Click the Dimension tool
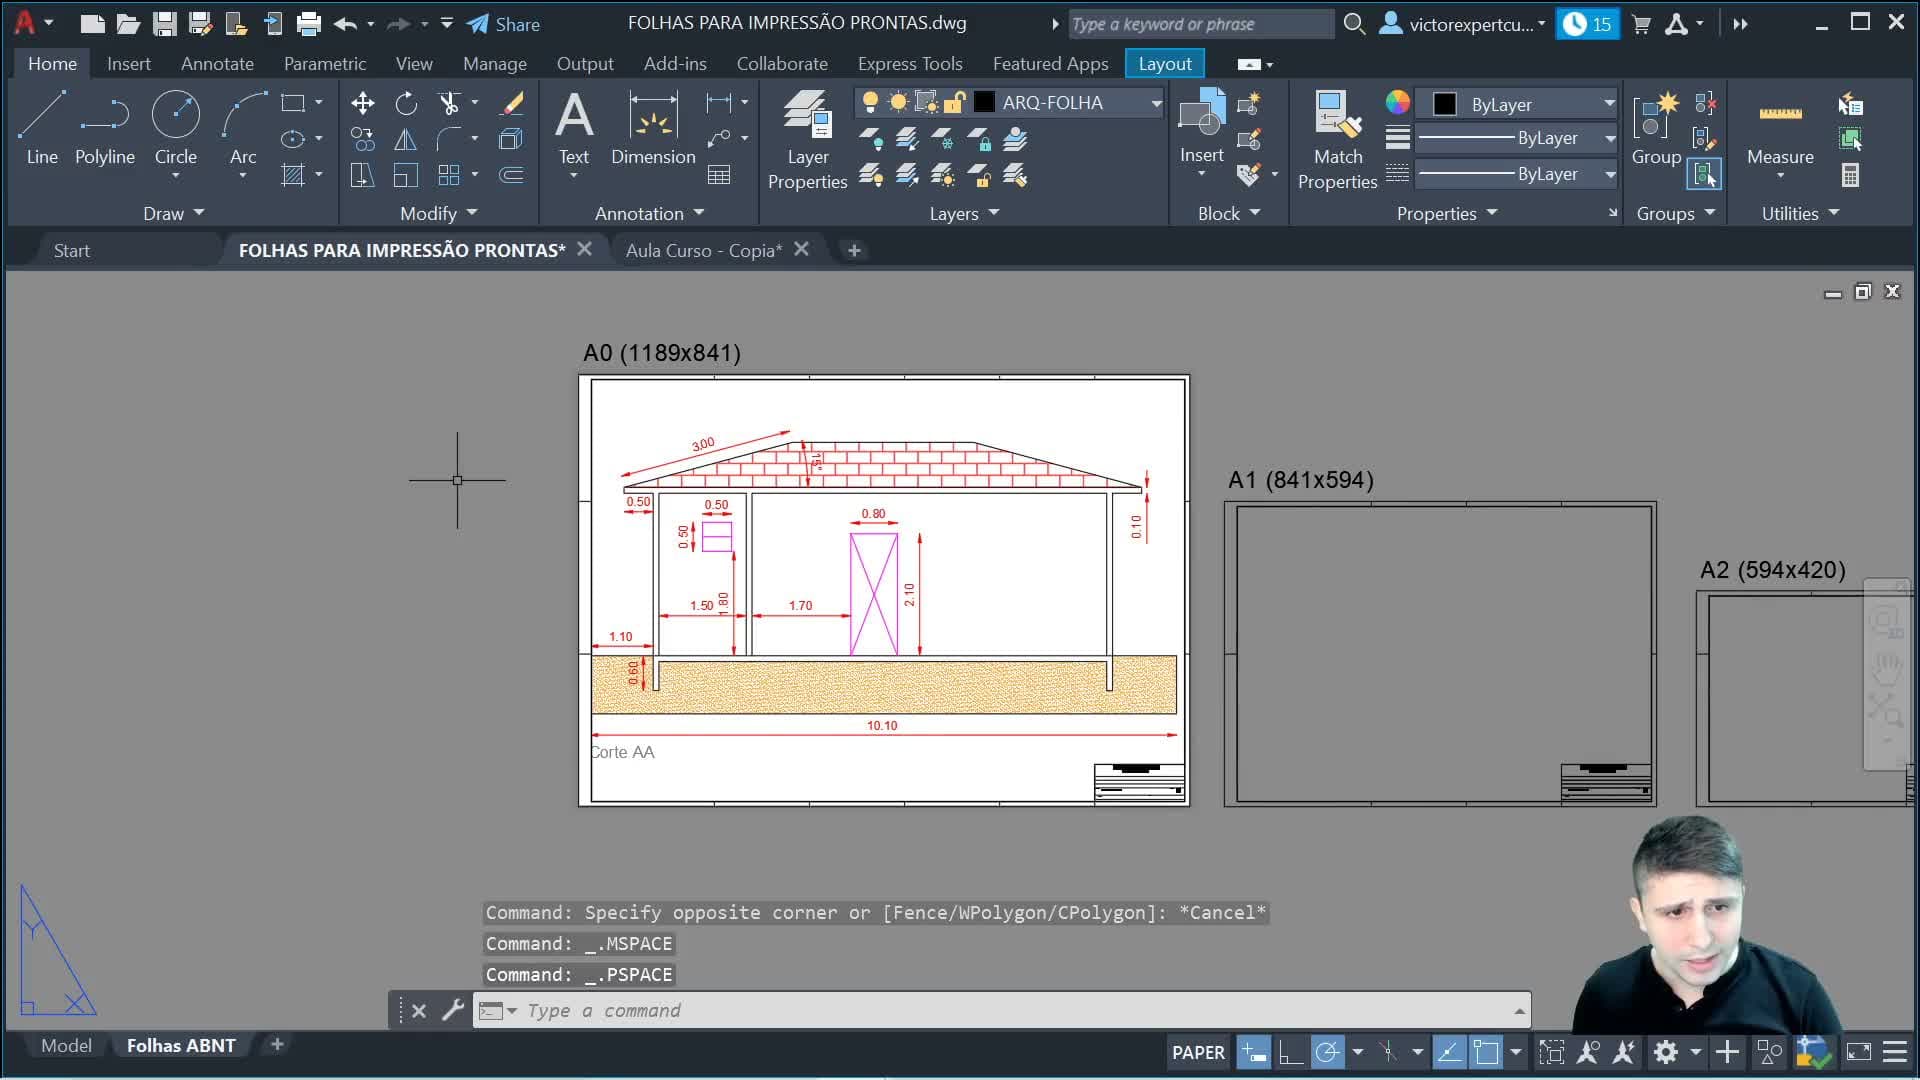 click(x=653, y=127)
